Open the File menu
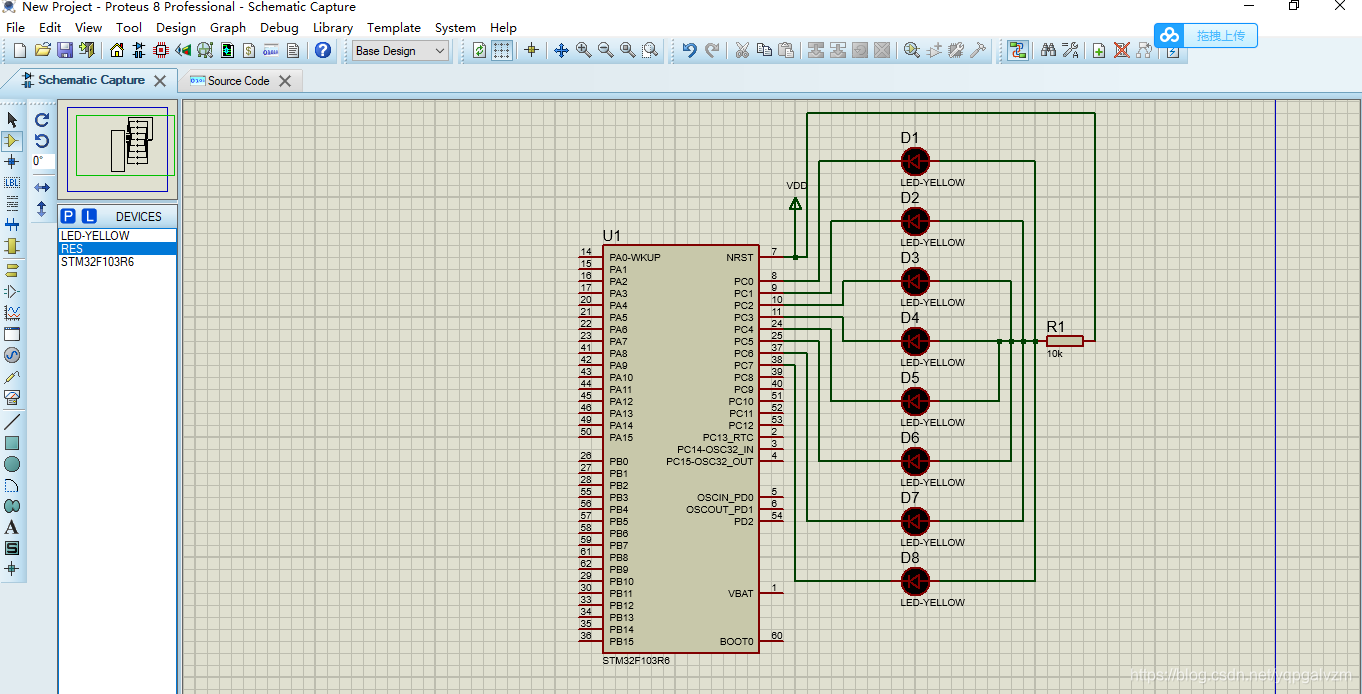 click(x=16, y=28)
